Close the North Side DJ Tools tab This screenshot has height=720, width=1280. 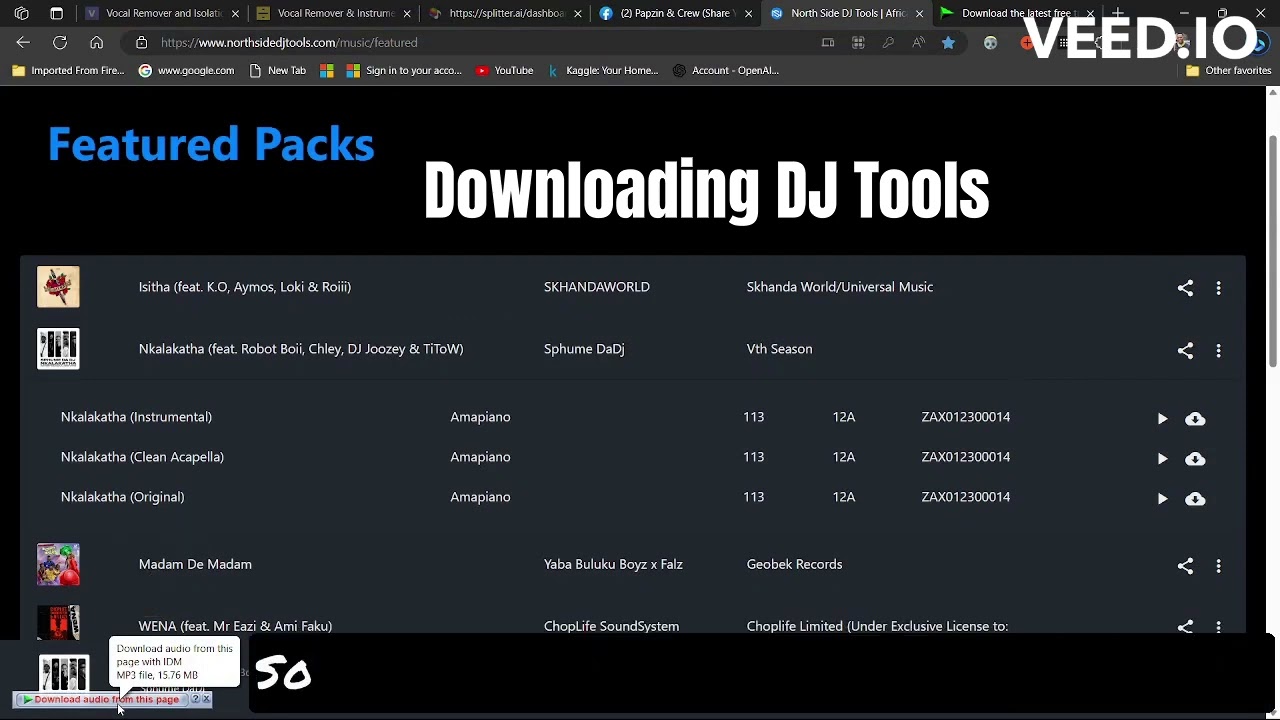coord(919,14)
